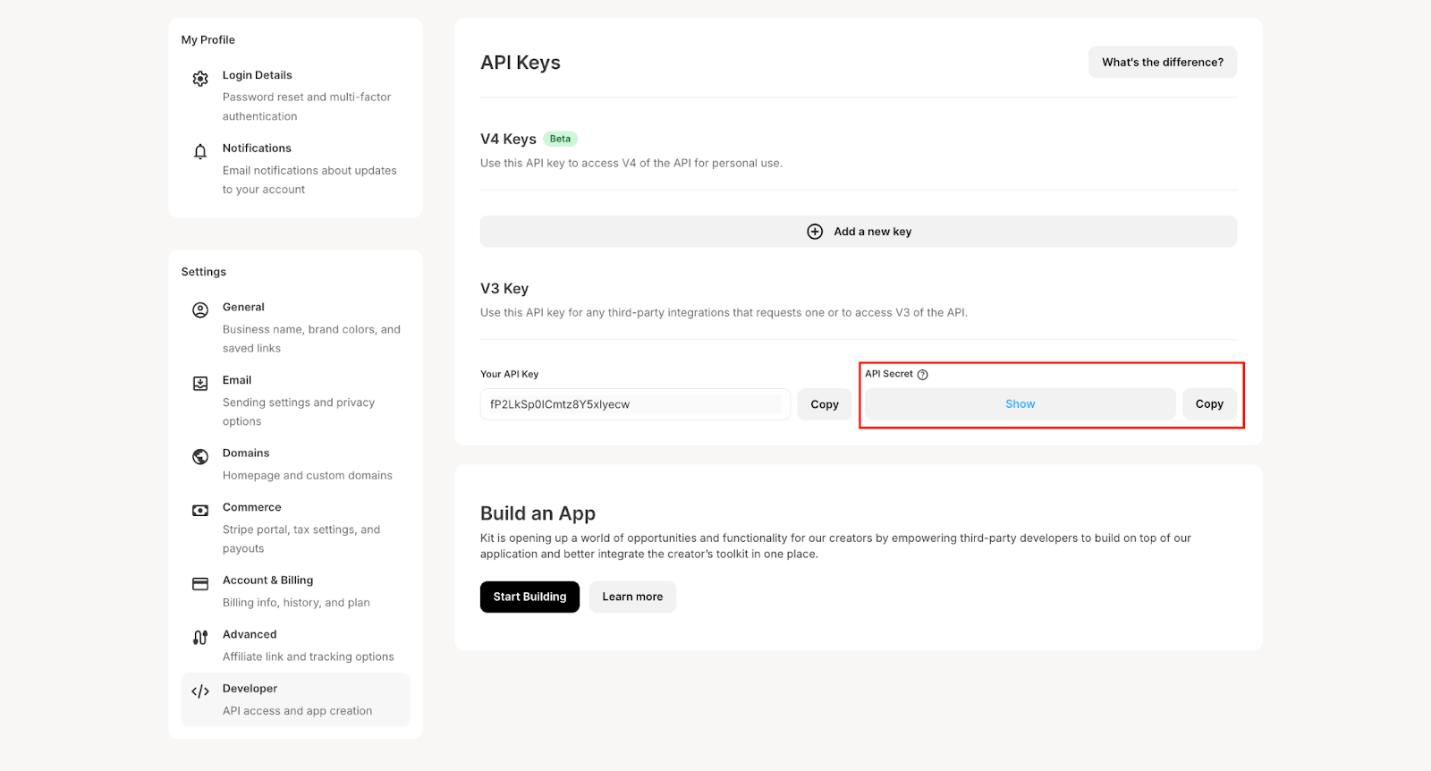The height and width of the screenshot is (771, 1431).
Task: Click the General profile icon in Settings
Action: 200,308
